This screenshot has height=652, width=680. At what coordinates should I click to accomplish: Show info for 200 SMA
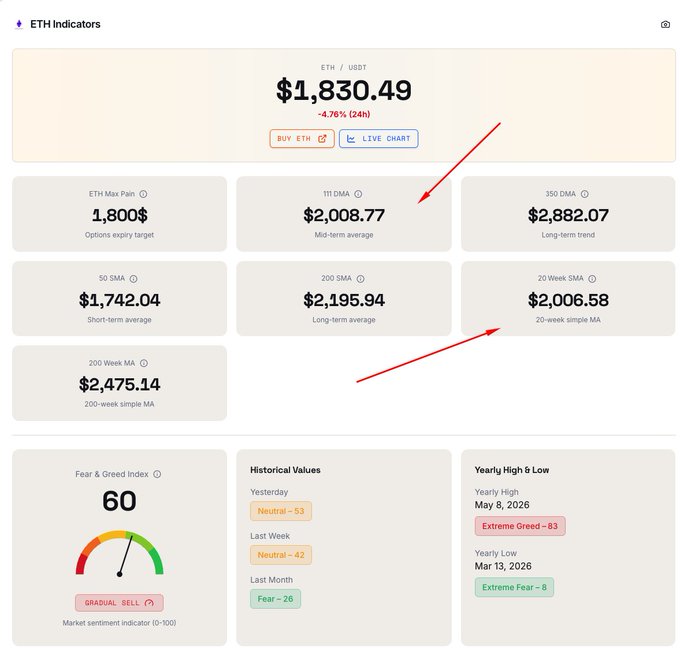coord(360,278)
